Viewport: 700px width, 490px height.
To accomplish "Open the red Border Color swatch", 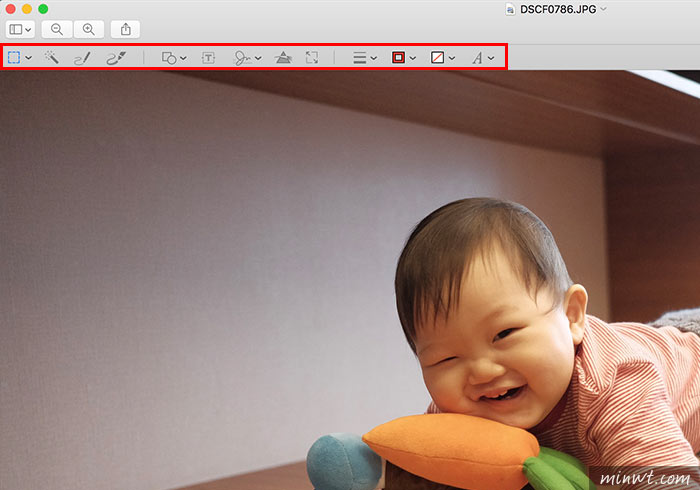I will tap(398, 58).
